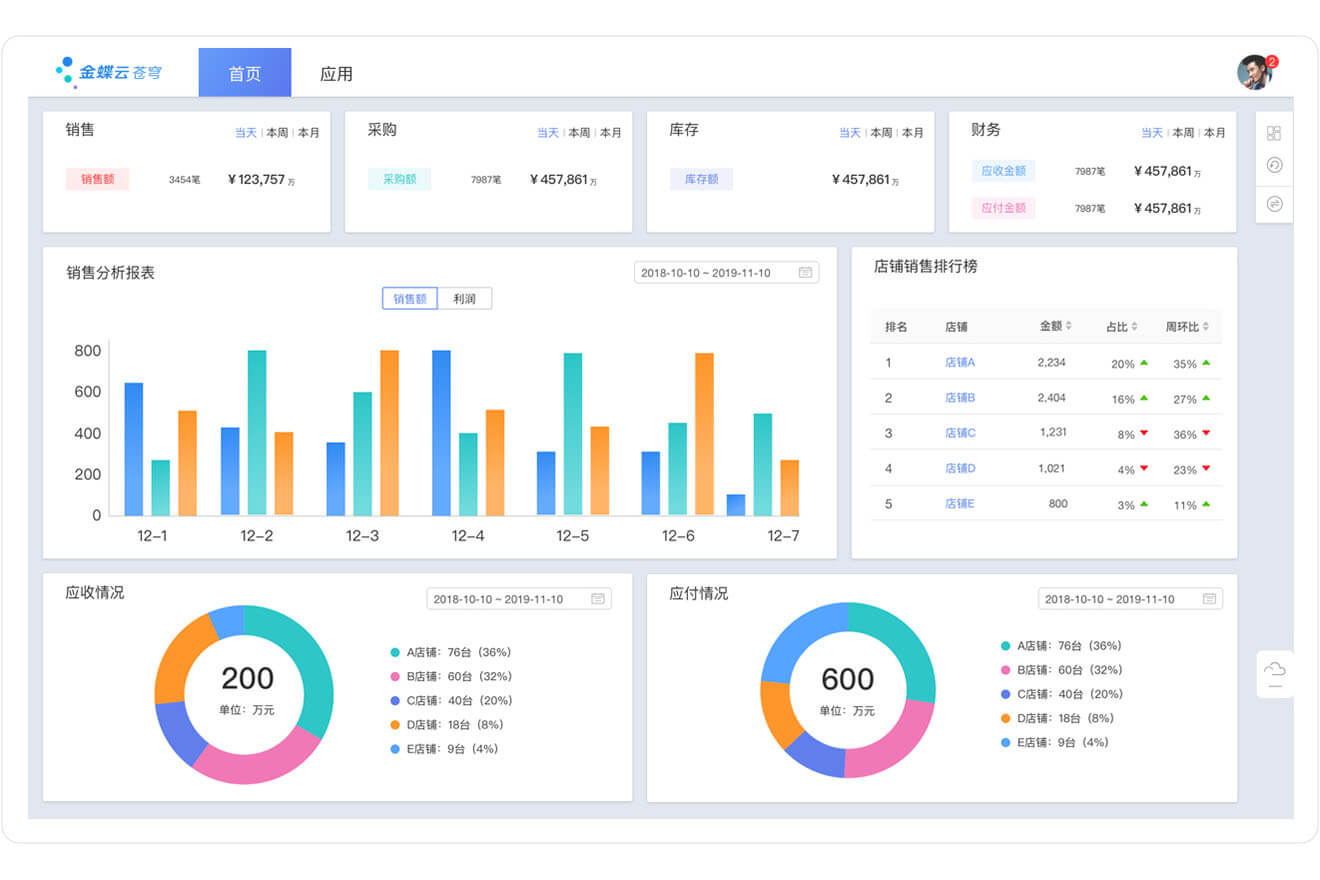
Task: Open the user avatar with notification badge
Action: coord(1254,73)
